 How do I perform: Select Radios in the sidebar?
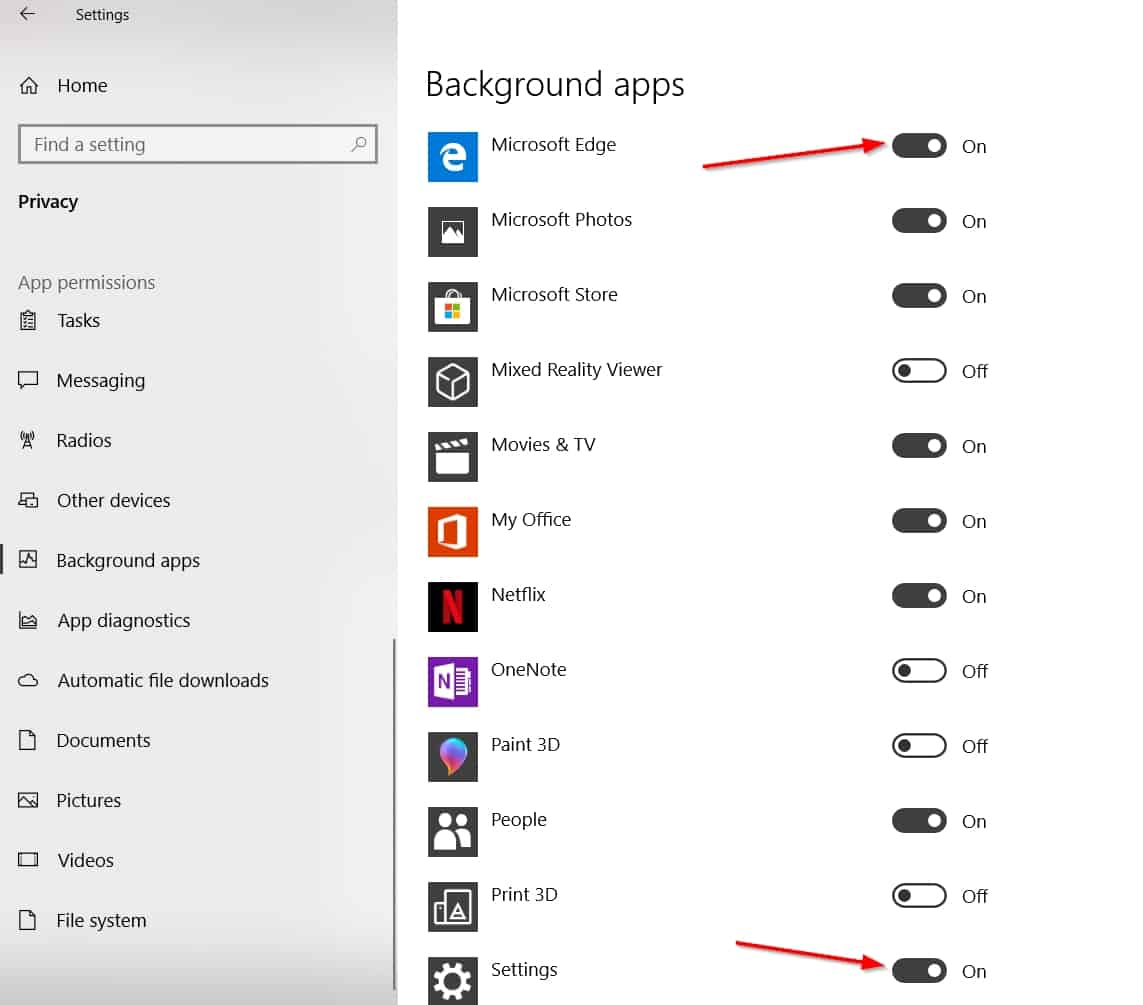tap(84, 440)
